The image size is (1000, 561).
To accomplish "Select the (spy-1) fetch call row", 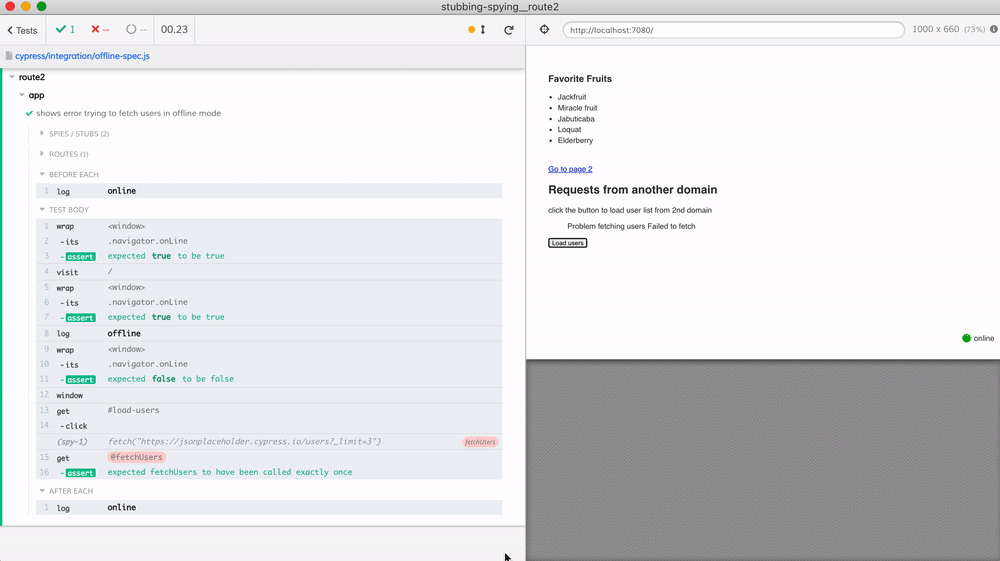I will point(269,442).
